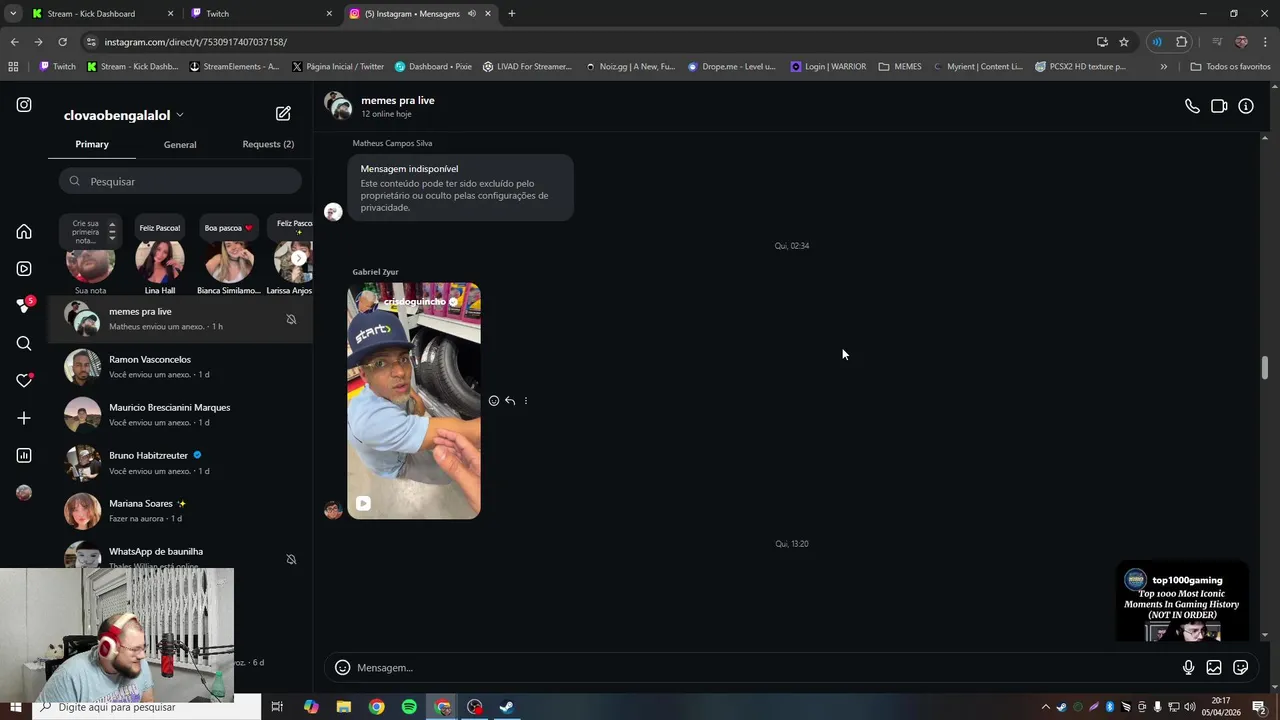The image size is (1280, 720).
Task: Click the chat vertical scrollbar thumb
Action: (1265, 367)
